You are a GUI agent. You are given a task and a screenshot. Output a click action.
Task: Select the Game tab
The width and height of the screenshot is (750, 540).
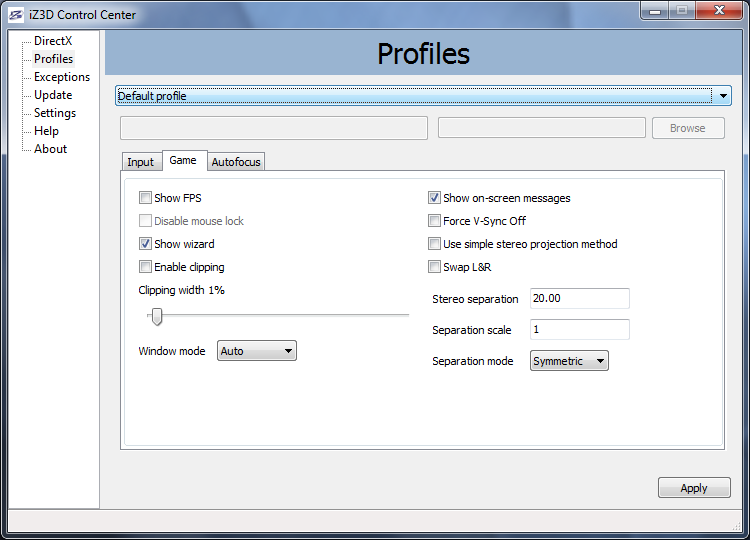click(x=183, y=160)
